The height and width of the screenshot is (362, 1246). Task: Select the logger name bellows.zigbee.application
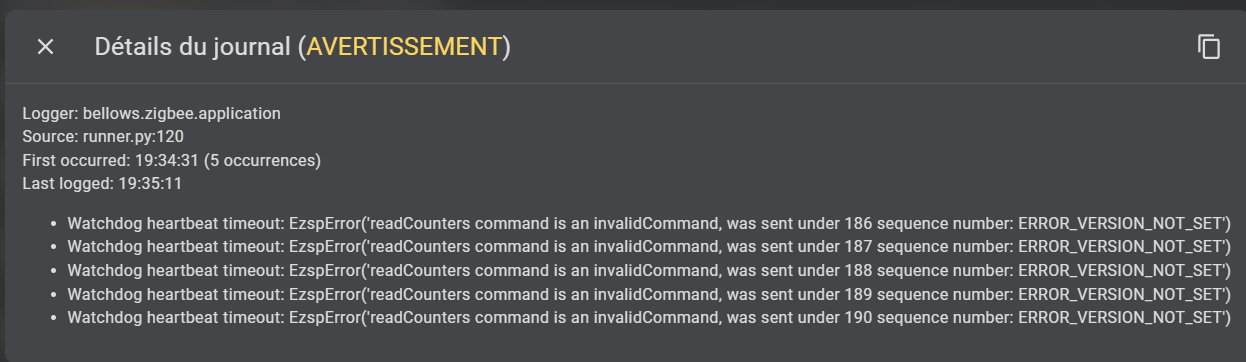pyautogui.click(x=181, y=113)
